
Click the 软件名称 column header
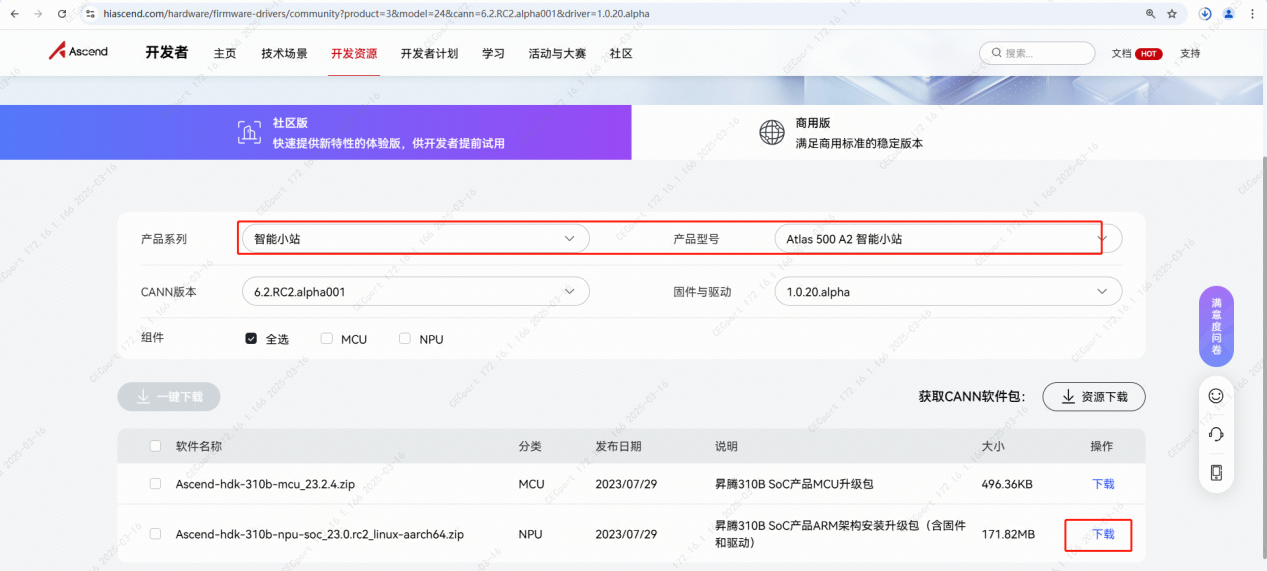tap(199, 446)
